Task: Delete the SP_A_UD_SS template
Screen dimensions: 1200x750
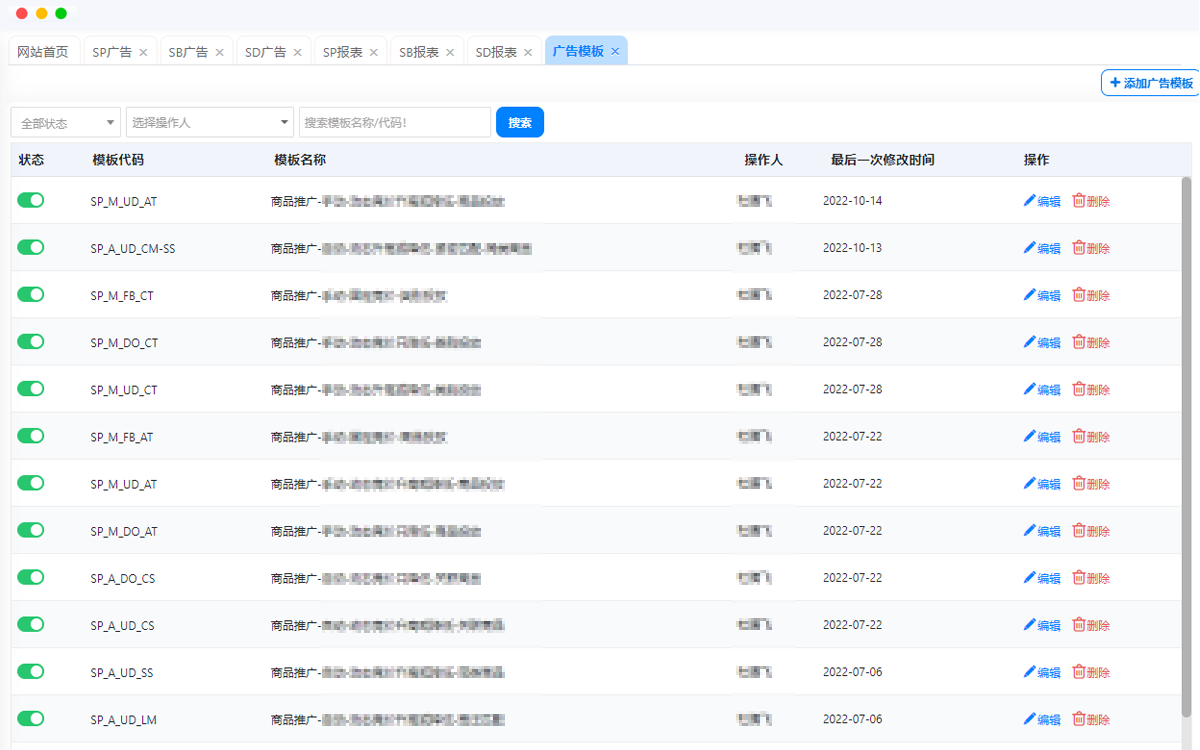Action: point(1091,672)
